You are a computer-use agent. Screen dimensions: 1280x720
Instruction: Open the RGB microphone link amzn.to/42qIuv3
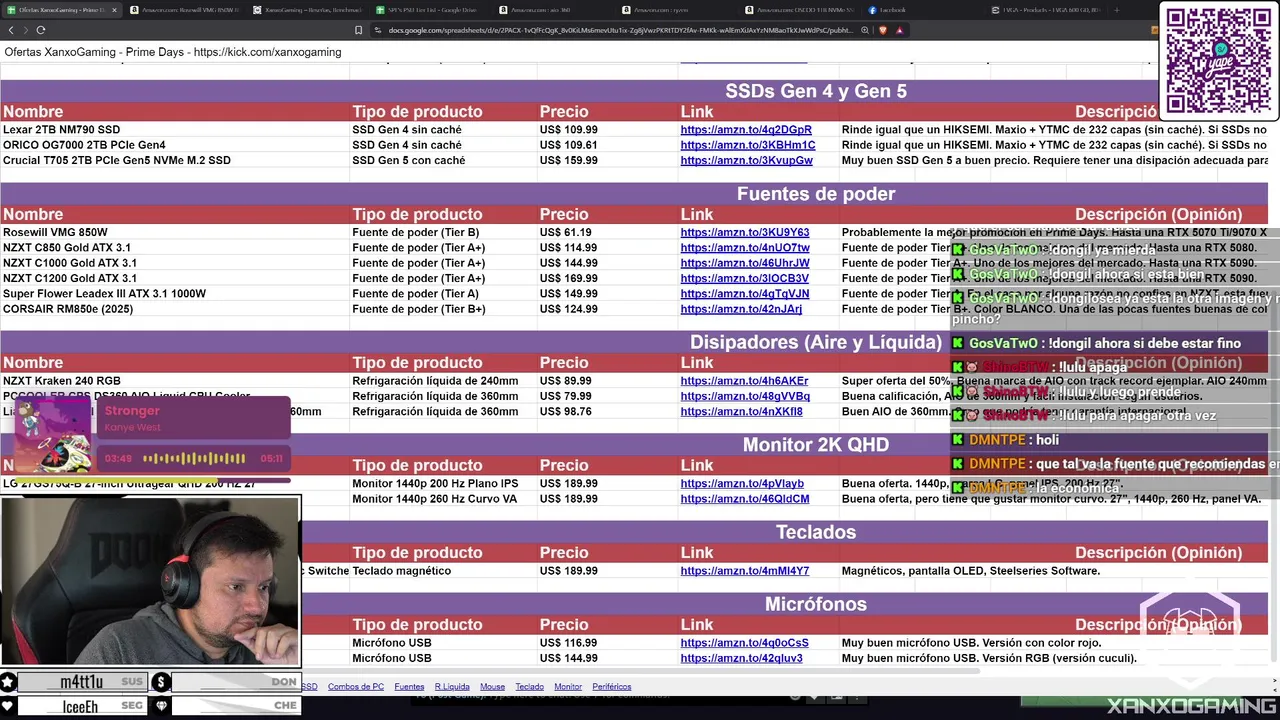(741, 658)
